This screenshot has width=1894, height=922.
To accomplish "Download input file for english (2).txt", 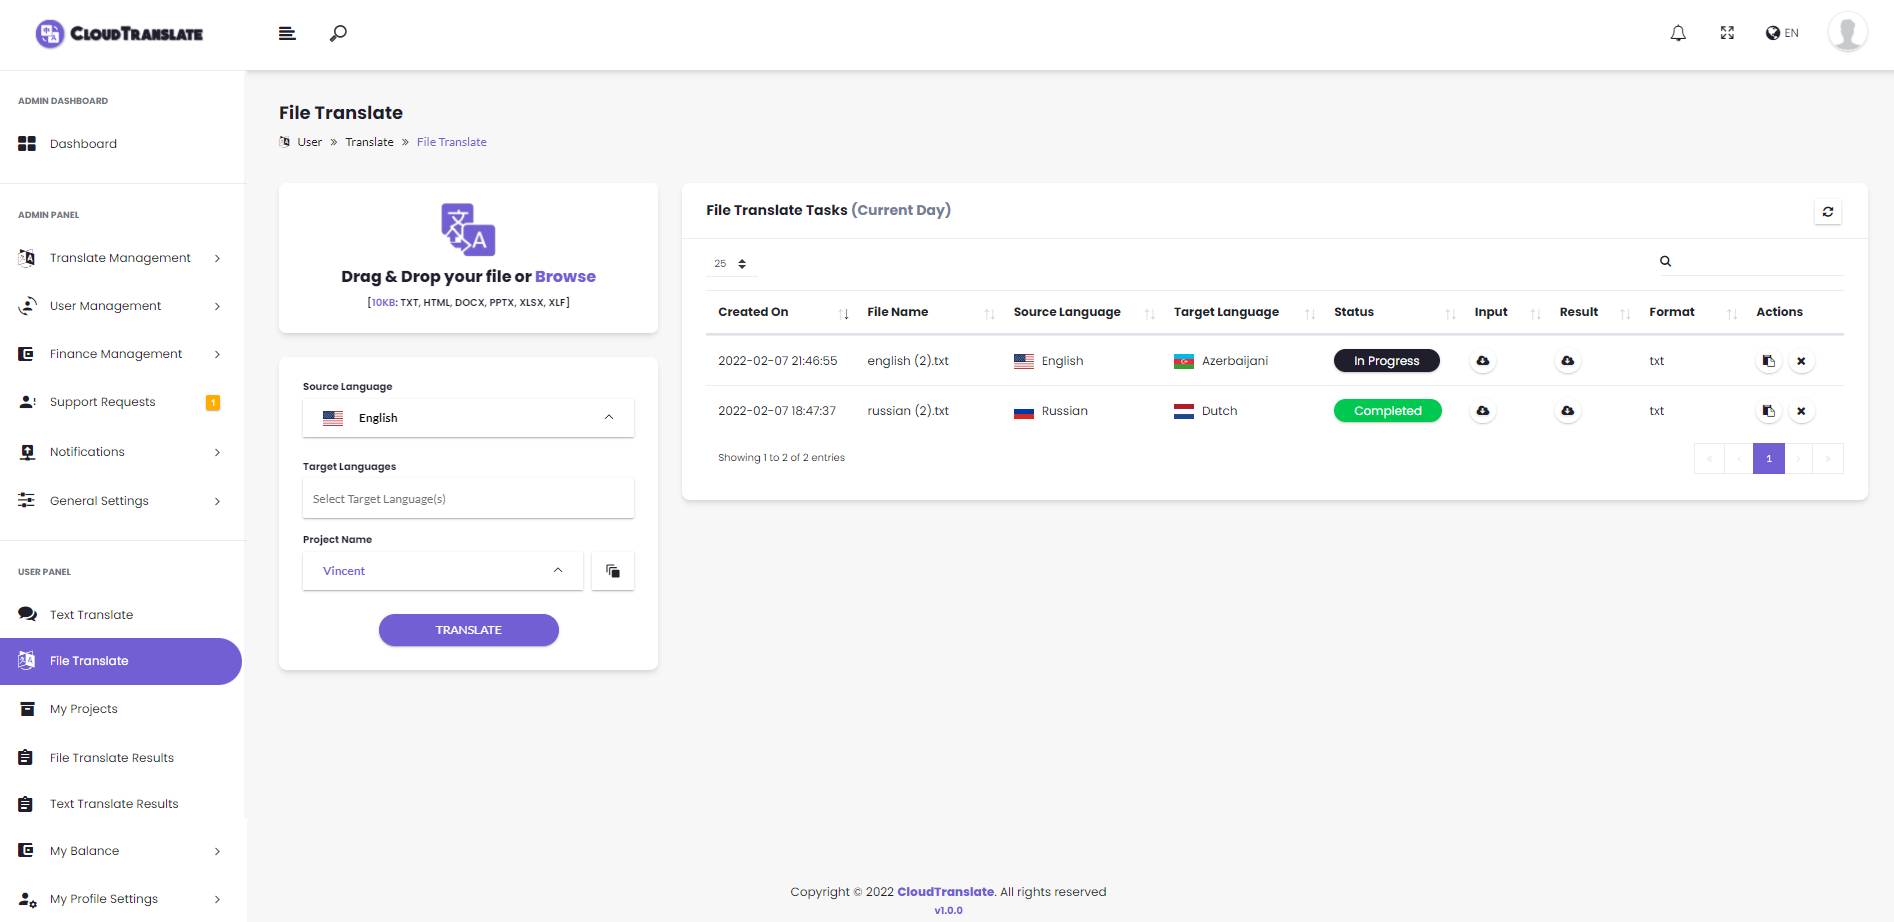I will (x=1483, y=361).
